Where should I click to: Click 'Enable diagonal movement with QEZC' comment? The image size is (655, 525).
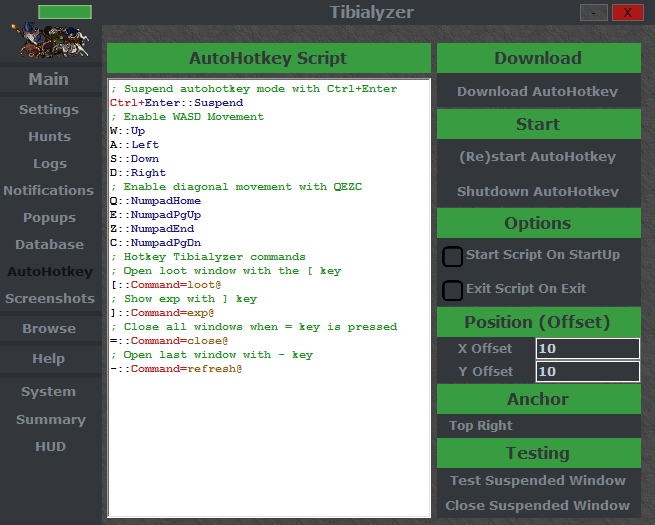pos(236,187)
